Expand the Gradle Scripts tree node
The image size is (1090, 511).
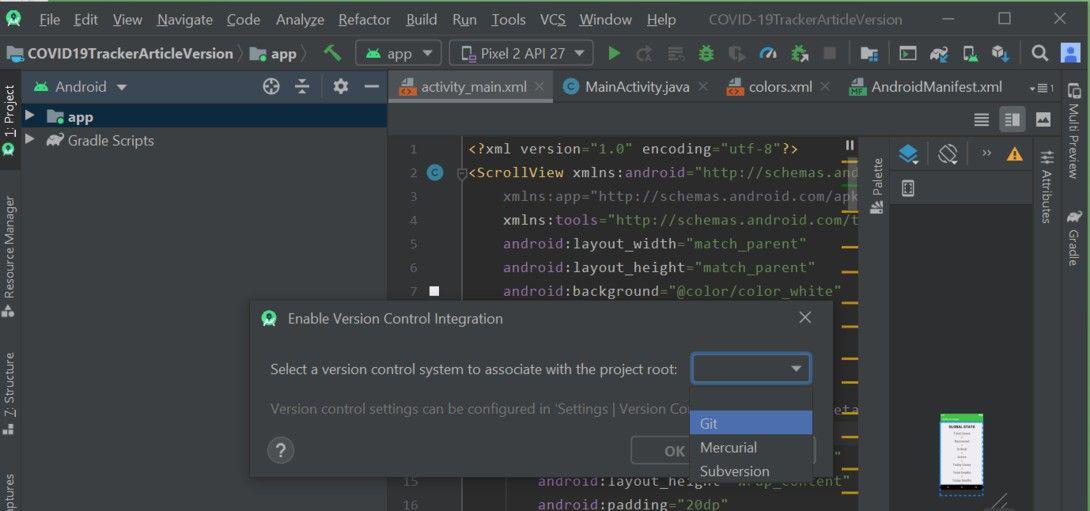(x=29, y=140)
